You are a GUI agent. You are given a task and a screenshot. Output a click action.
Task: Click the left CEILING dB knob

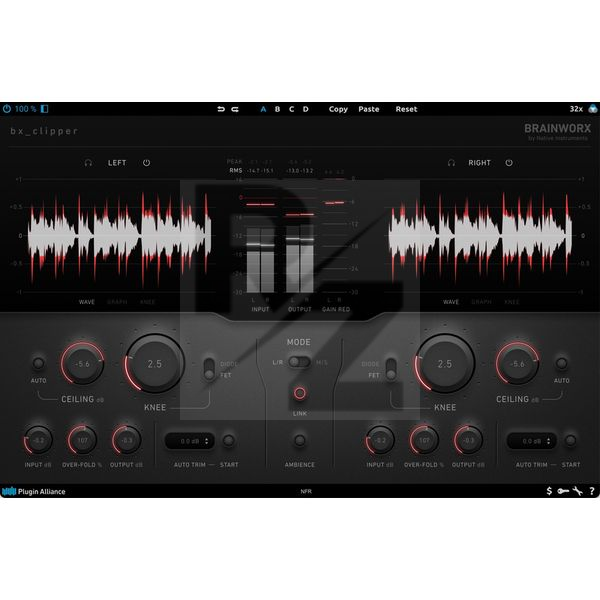pyautogui.click(x=82, y=364)
